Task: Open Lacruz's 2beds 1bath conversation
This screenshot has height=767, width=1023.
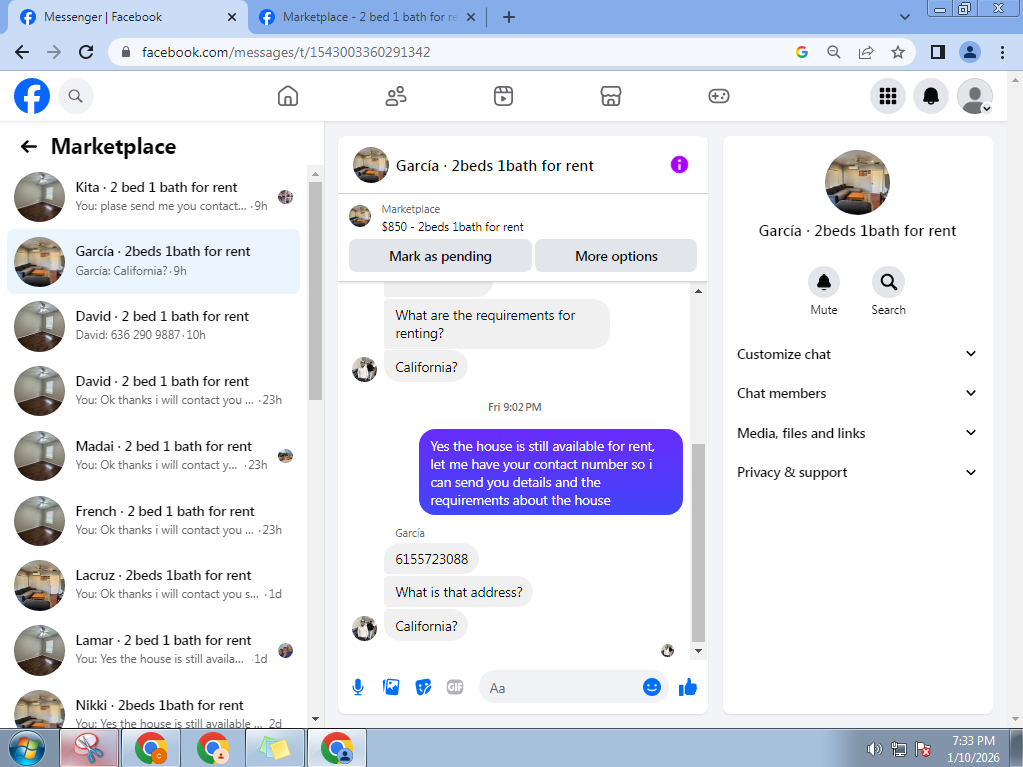Action: pos(154,584)
